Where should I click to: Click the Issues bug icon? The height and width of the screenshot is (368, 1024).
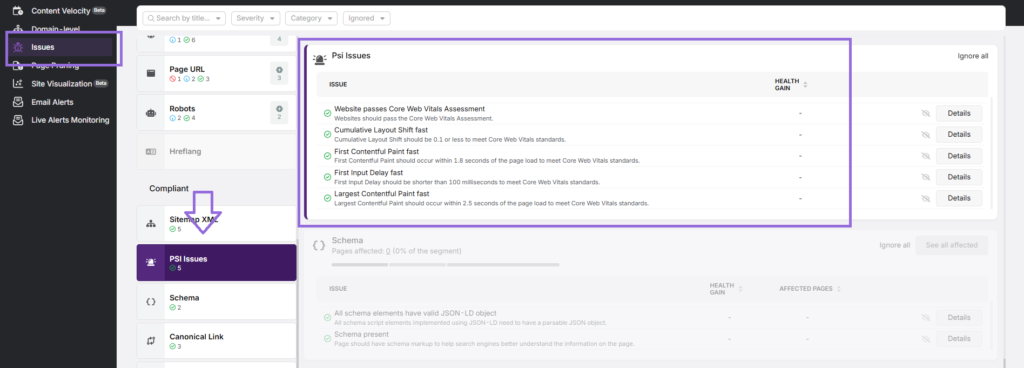click(x=18, y=47)
